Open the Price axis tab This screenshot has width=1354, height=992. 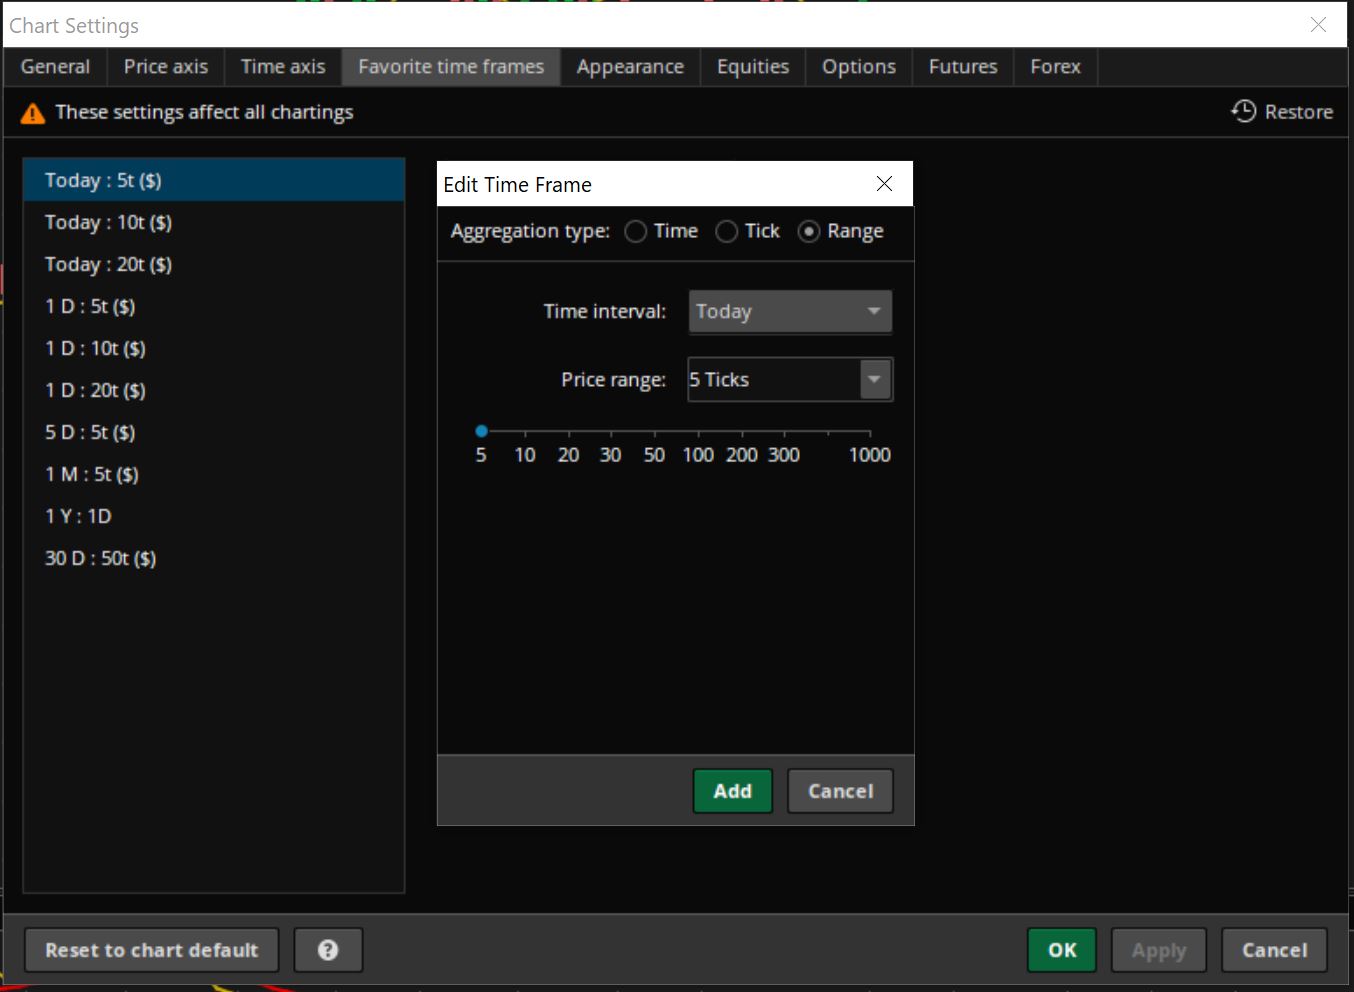point(166,67)
